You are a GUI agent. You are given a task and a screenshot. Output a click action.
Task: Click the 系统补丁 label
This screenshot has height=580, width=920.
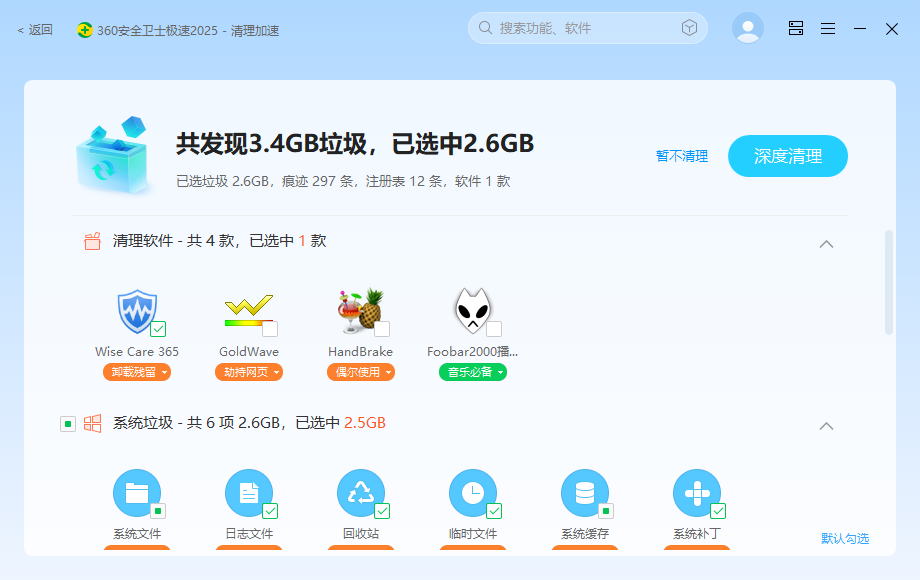697,534
